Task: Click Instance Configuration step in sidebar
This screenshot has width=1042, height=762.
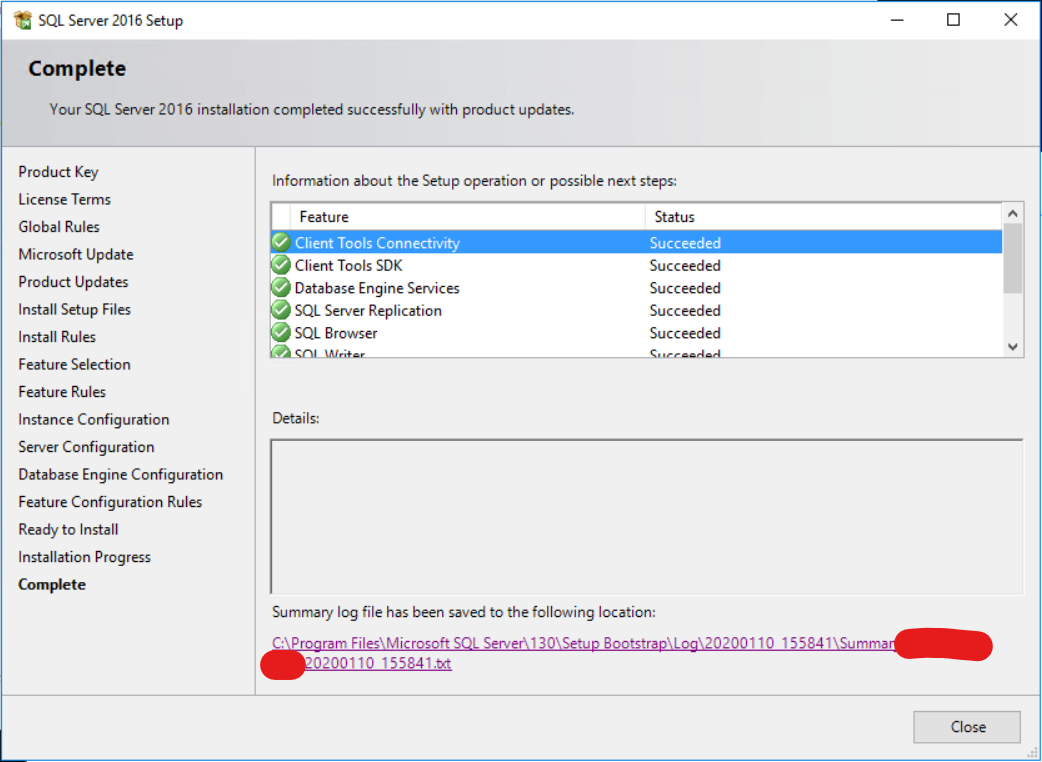Action: click(94, 420)
